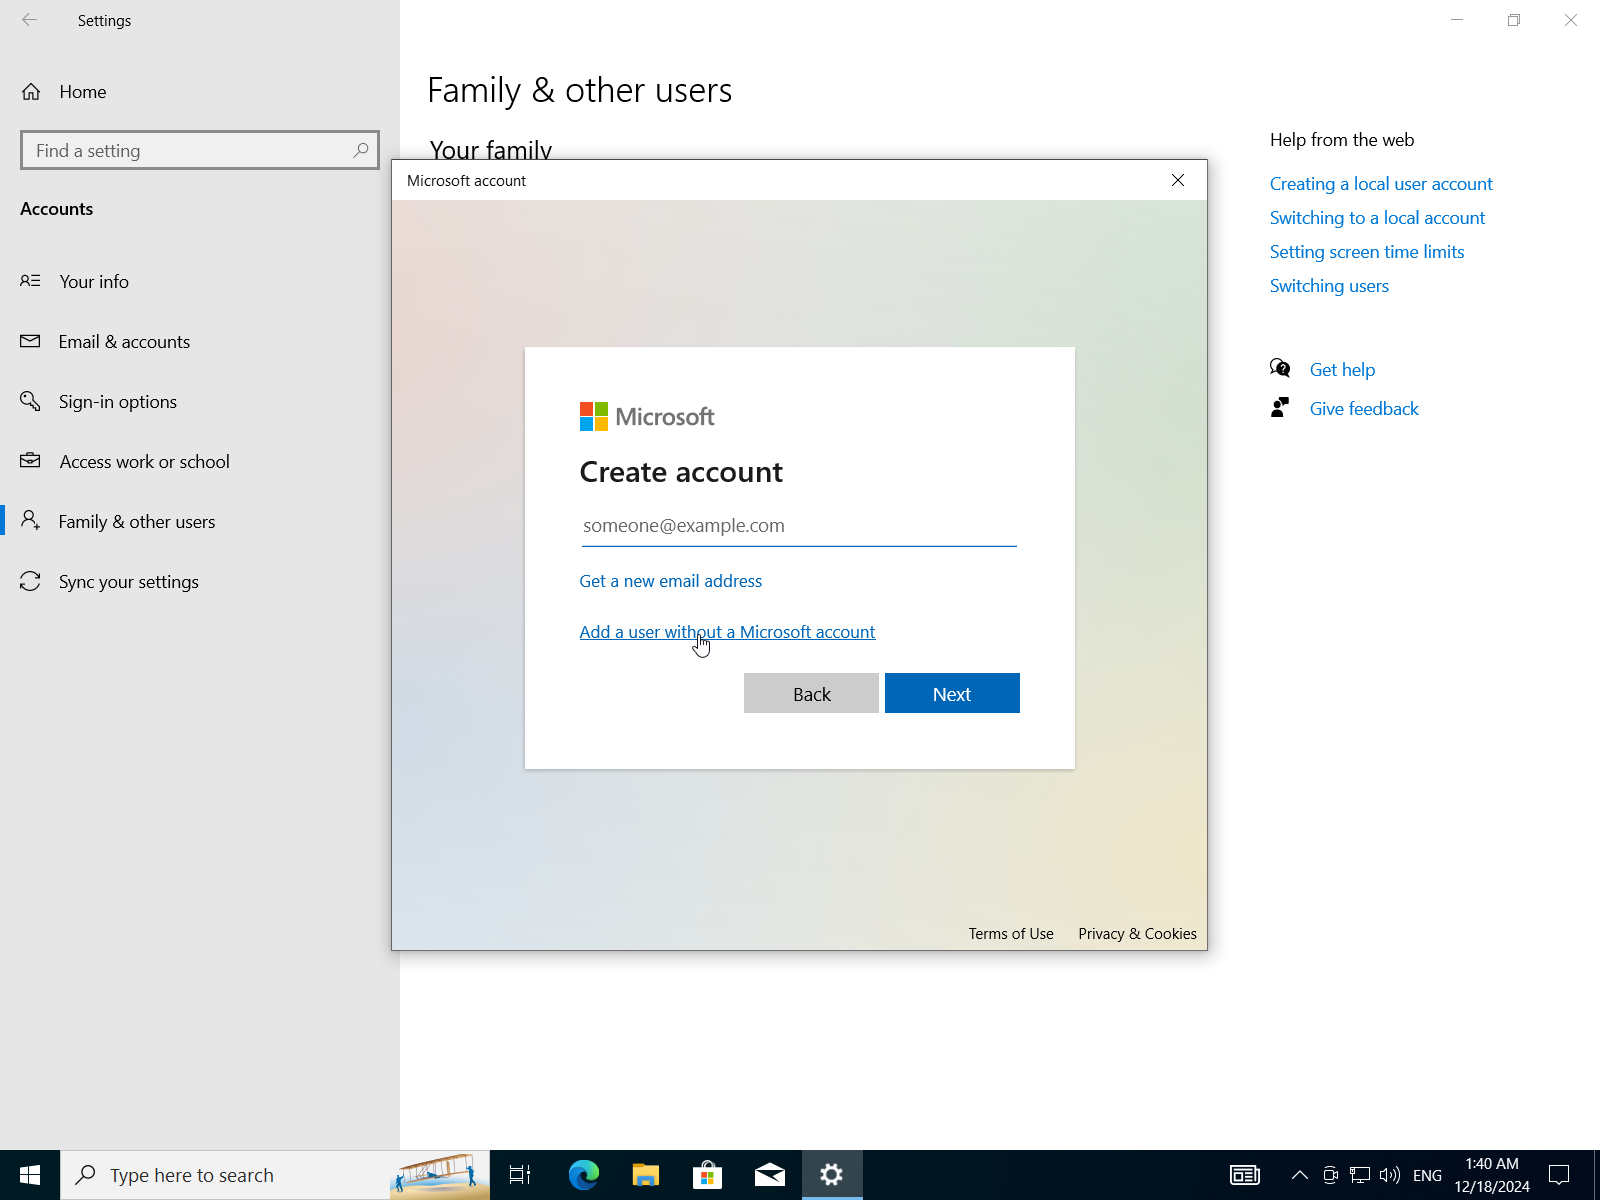
Task: Click the volume speaker tray icon
Action: 1390,1175
